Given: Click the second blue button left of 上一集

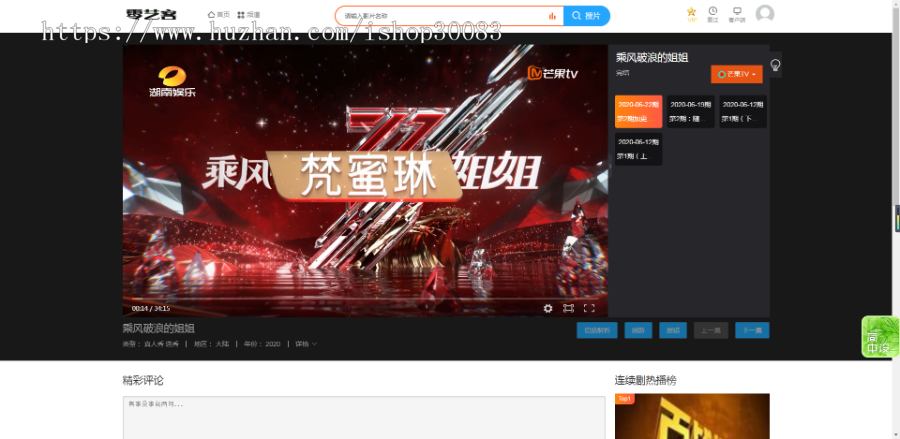Looking at the screenshot, I should [638, 331].
